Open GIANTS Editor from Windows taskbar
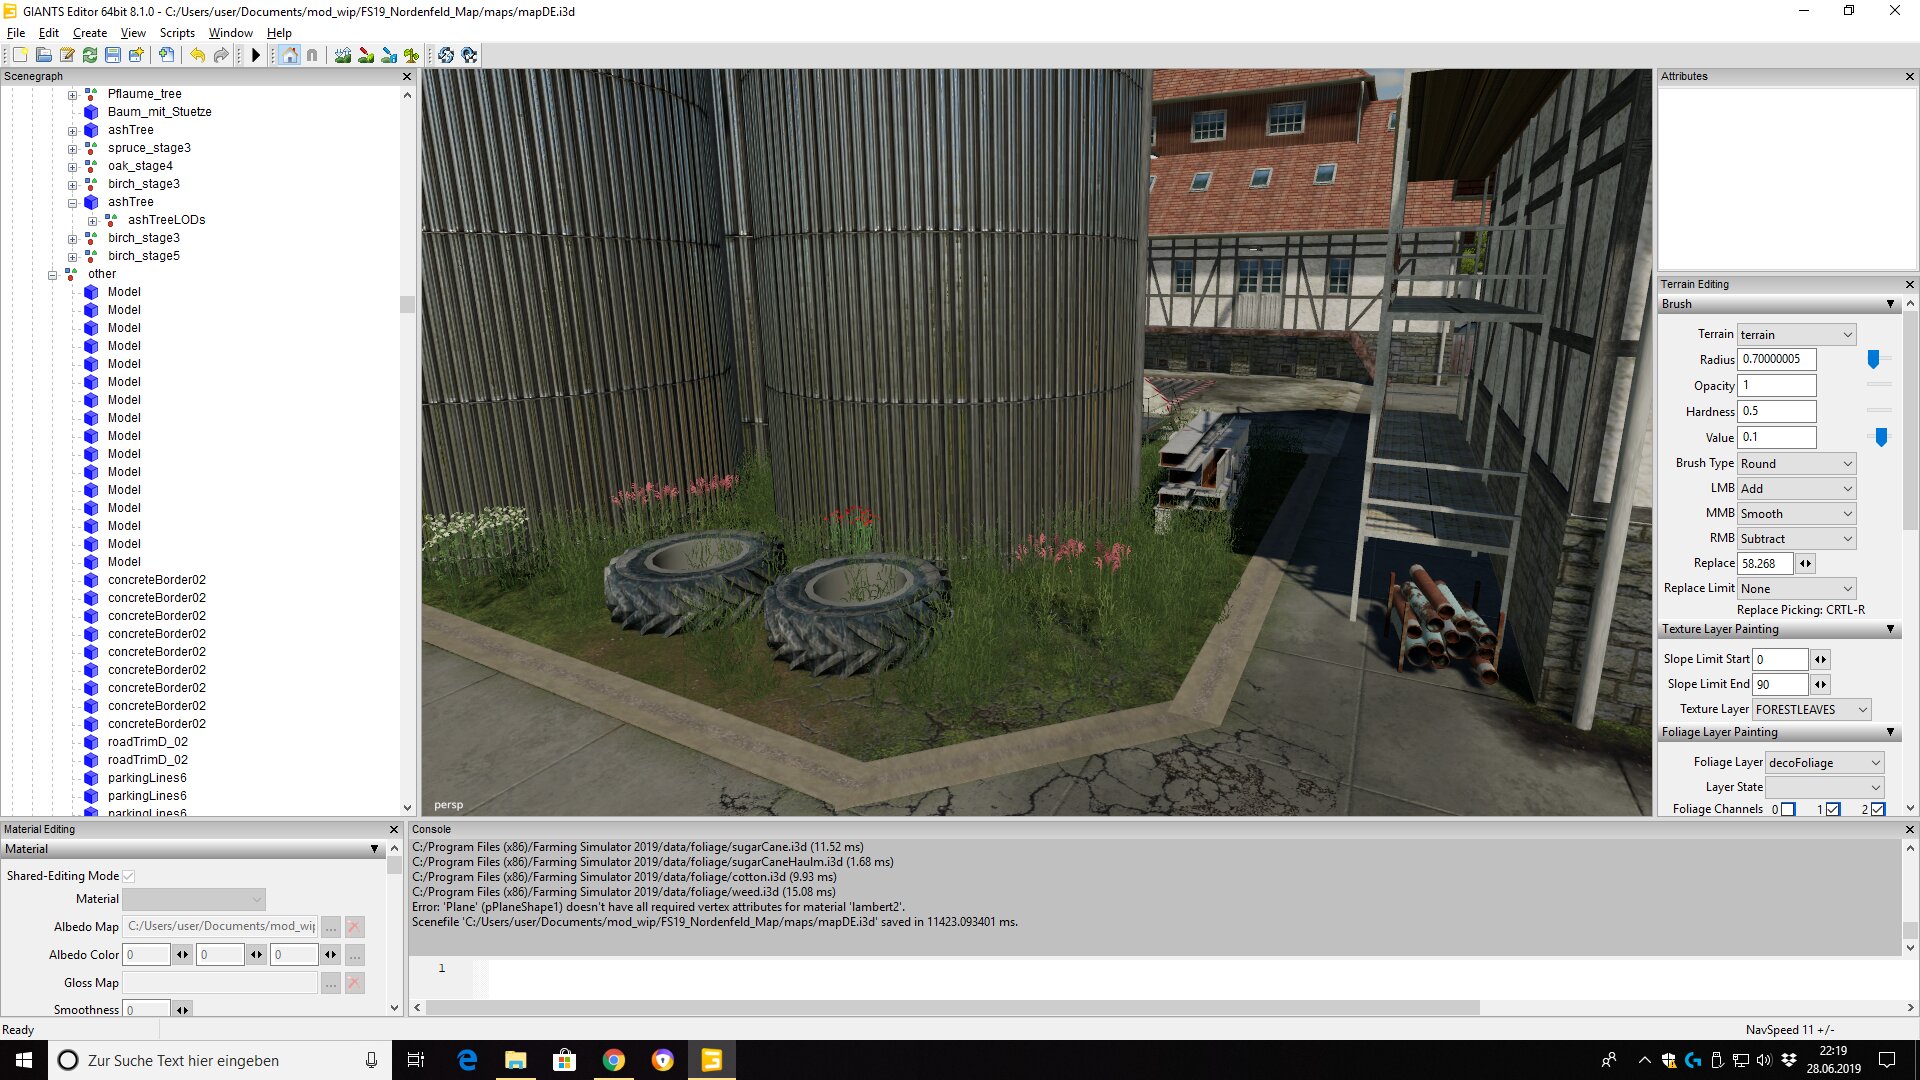Viewport: 1920px width, 1080px height. coord(711,1060)
